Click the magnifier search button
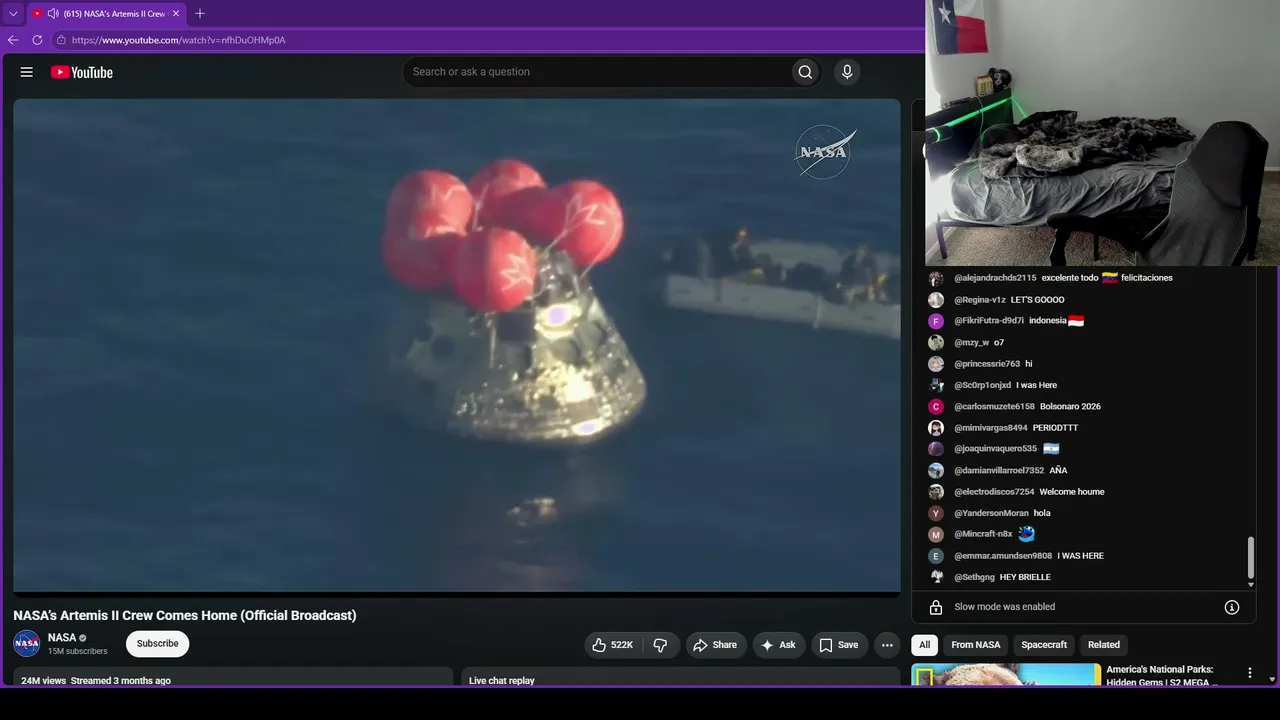Viewport: 1280px width, 720px height. (x=805, y=72)
